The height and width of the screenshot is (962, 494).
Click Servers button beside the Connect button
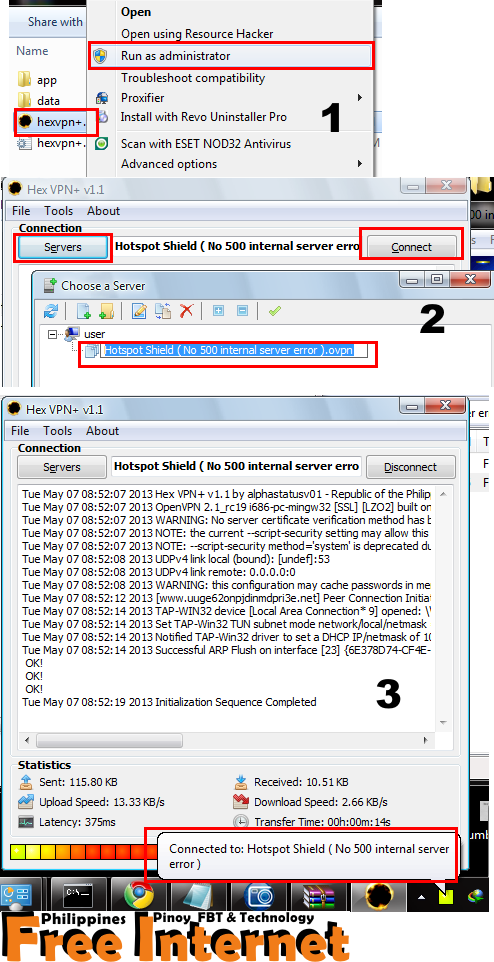tap(62, 247)
